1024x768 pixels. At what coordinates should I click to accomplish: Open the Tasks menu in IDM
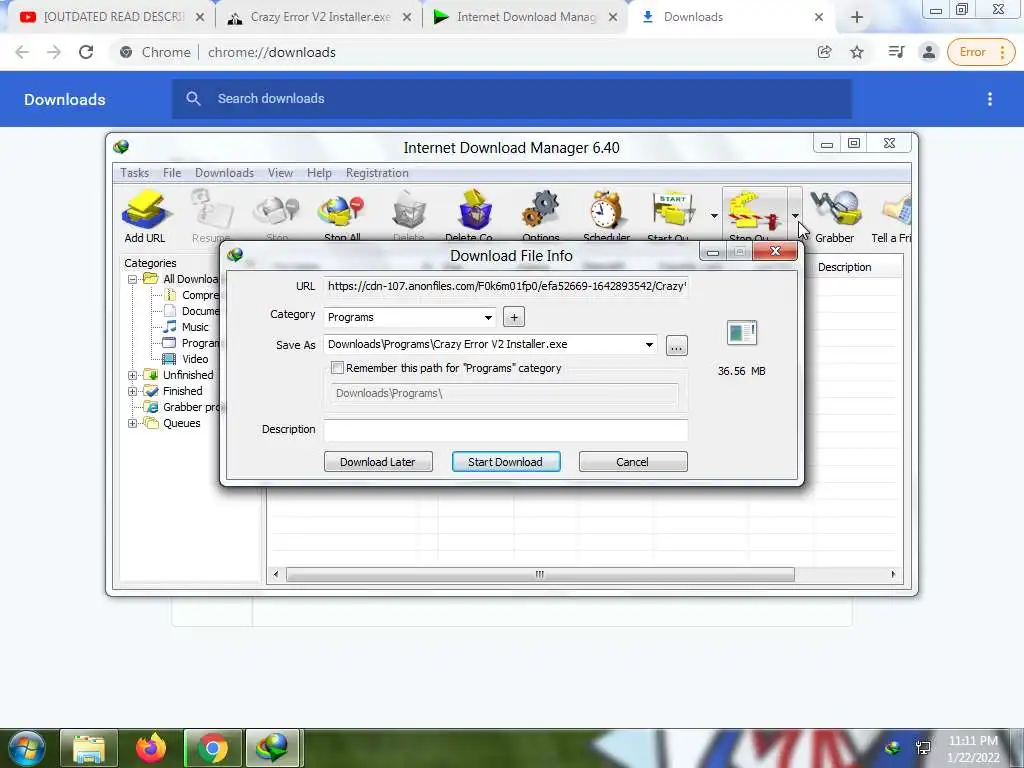(135, 173)
